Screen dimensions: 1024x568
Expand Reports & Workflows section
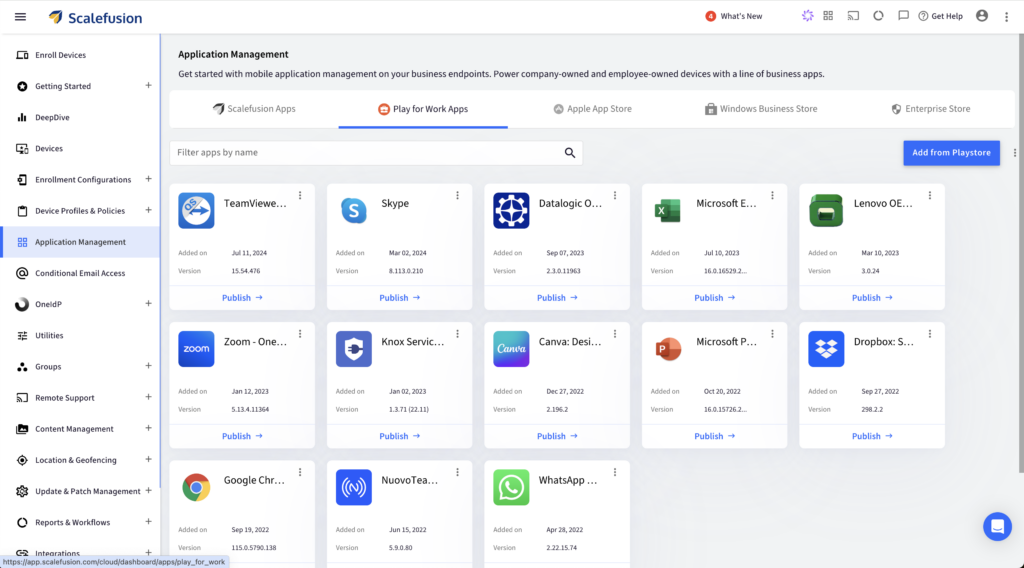(x=148, y=522)
